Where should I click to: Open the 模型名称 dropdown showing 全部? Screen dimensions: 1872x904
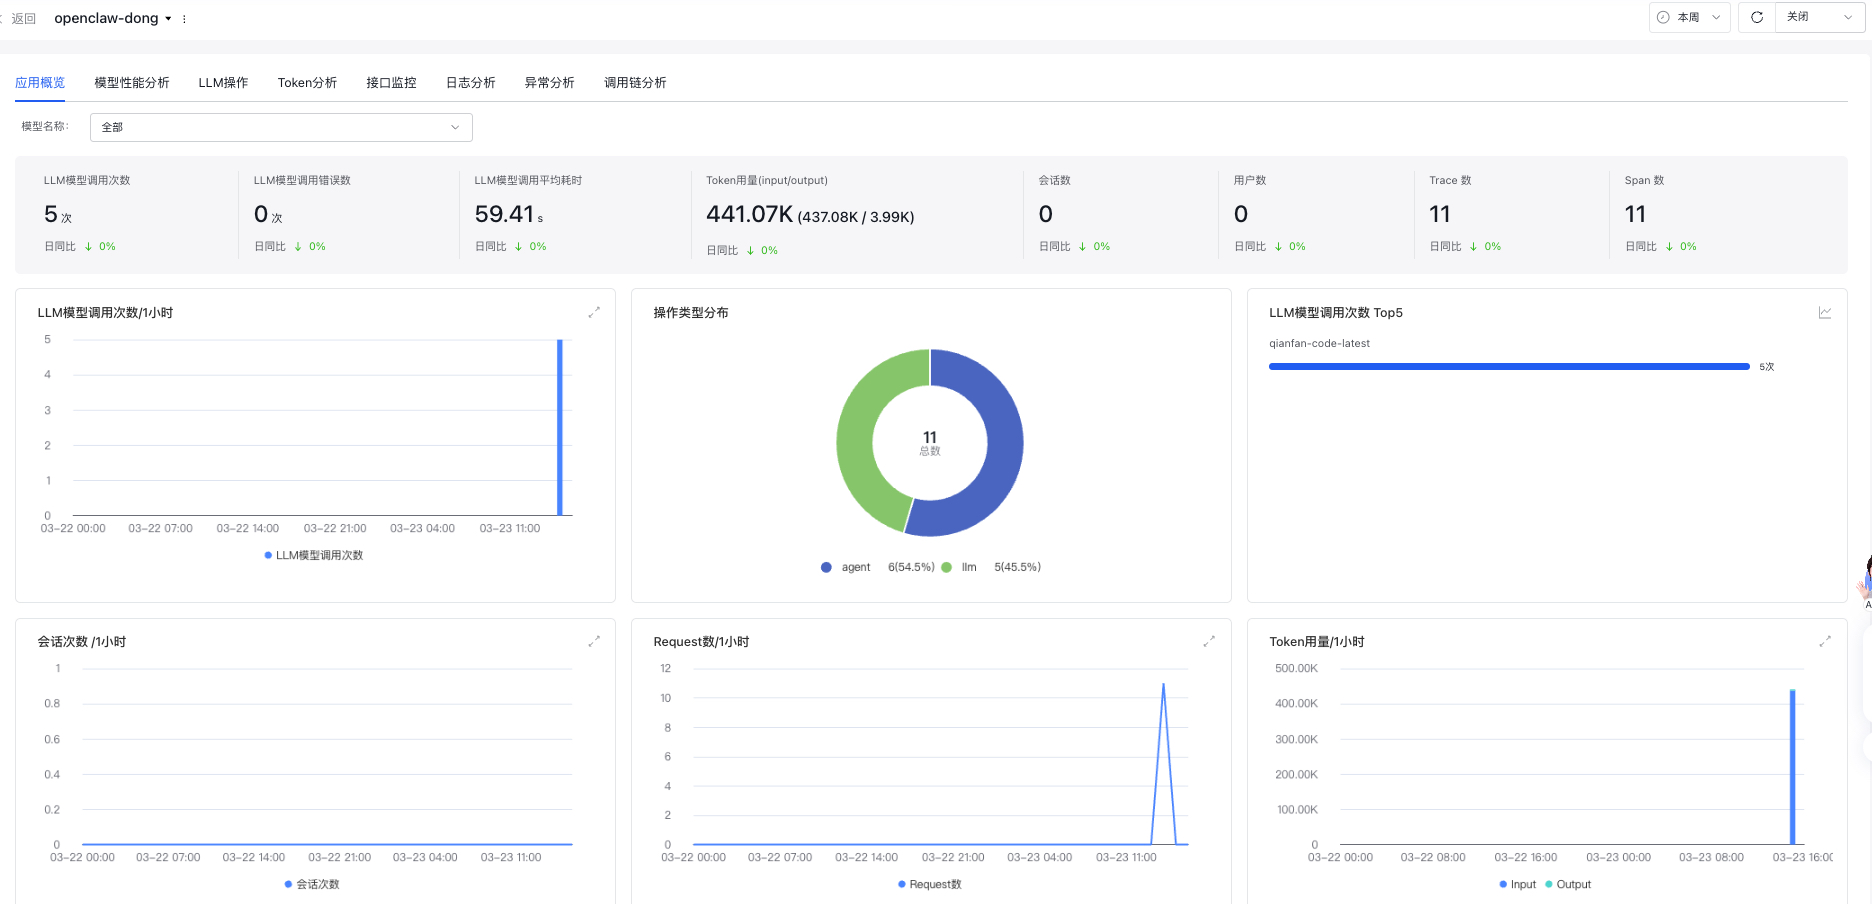click(281, 127)
